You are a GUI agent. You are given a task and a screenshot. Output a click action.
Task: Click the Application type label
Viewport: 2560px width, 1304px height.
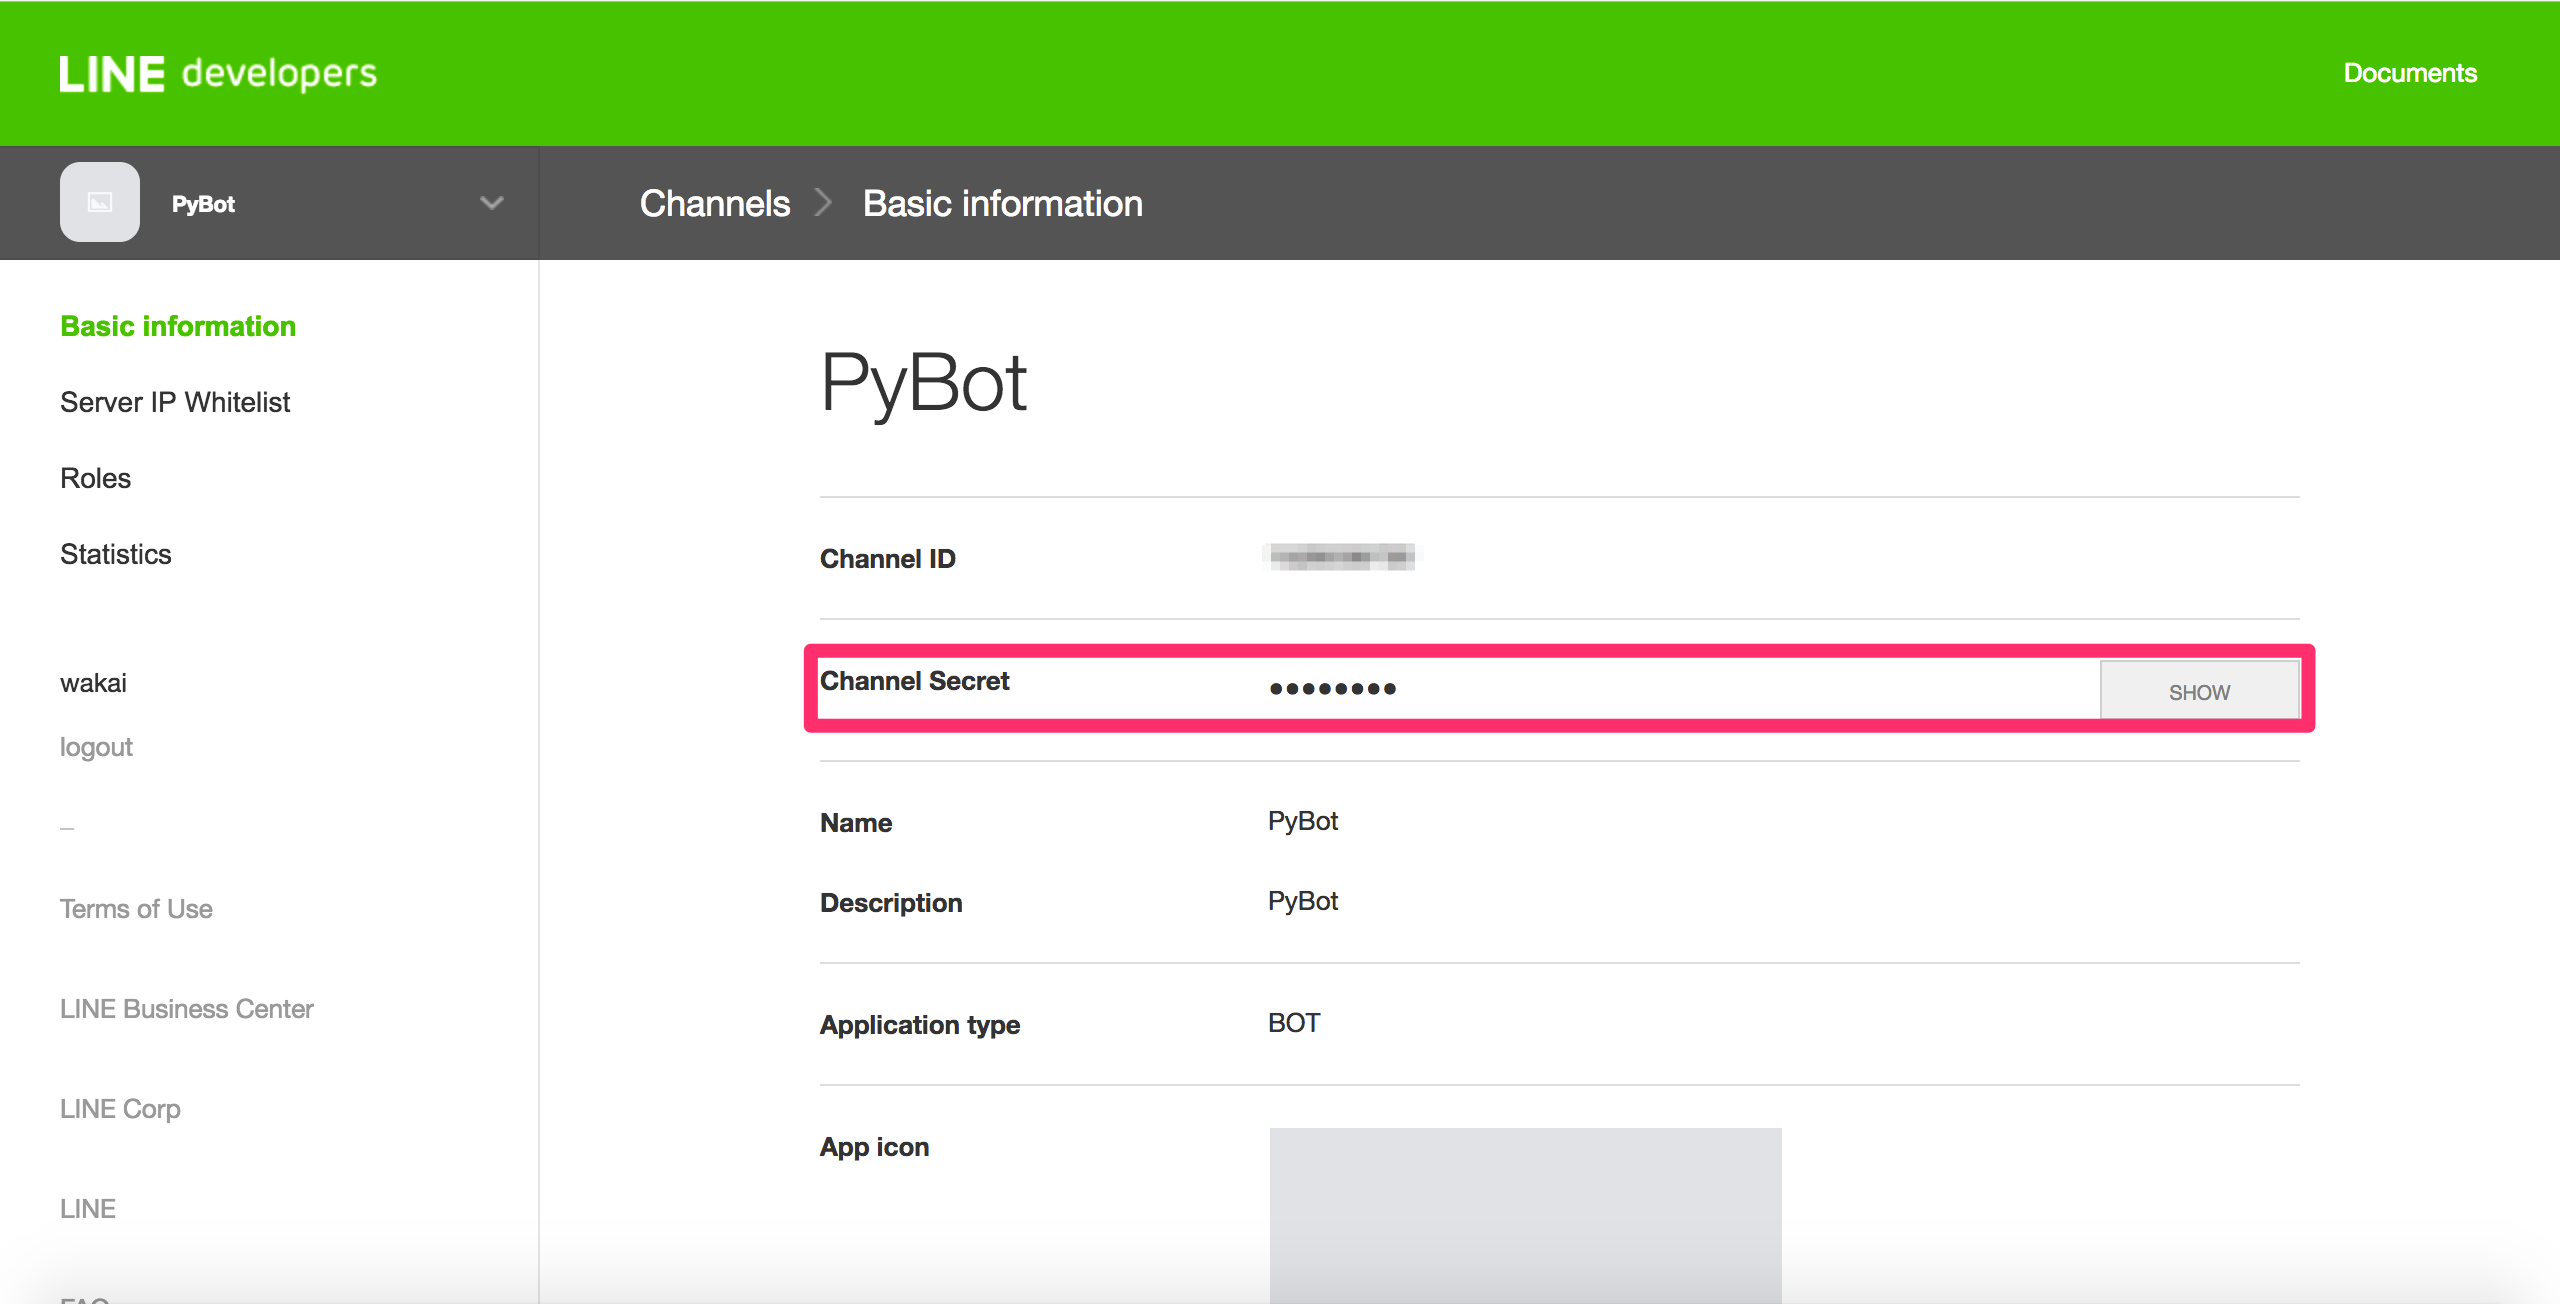pyautogui.click(x=919, y=1025)
